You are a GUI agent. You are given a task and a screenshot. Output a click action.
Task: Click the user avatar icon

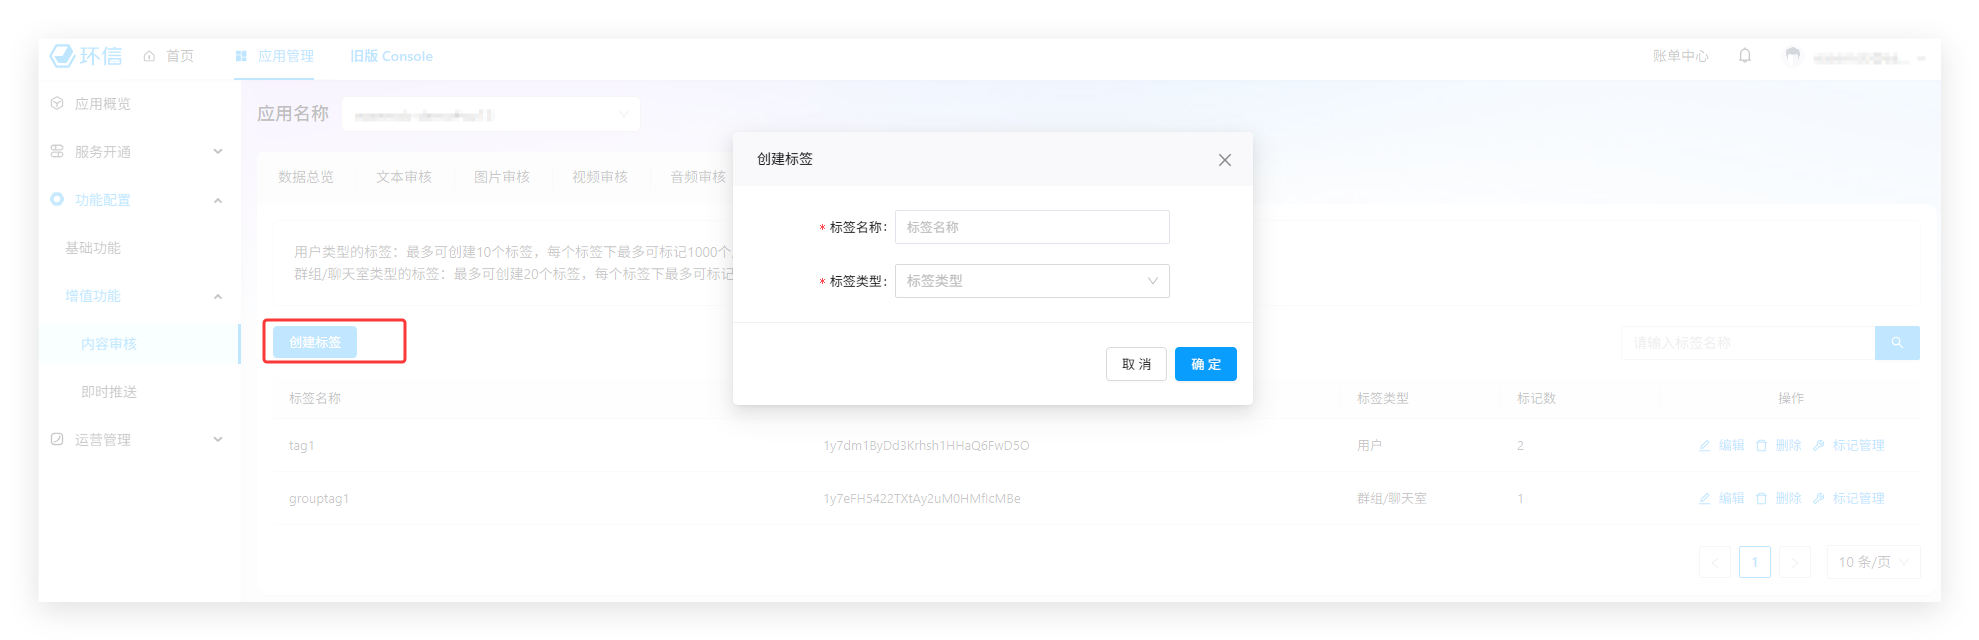(1793, 56)
